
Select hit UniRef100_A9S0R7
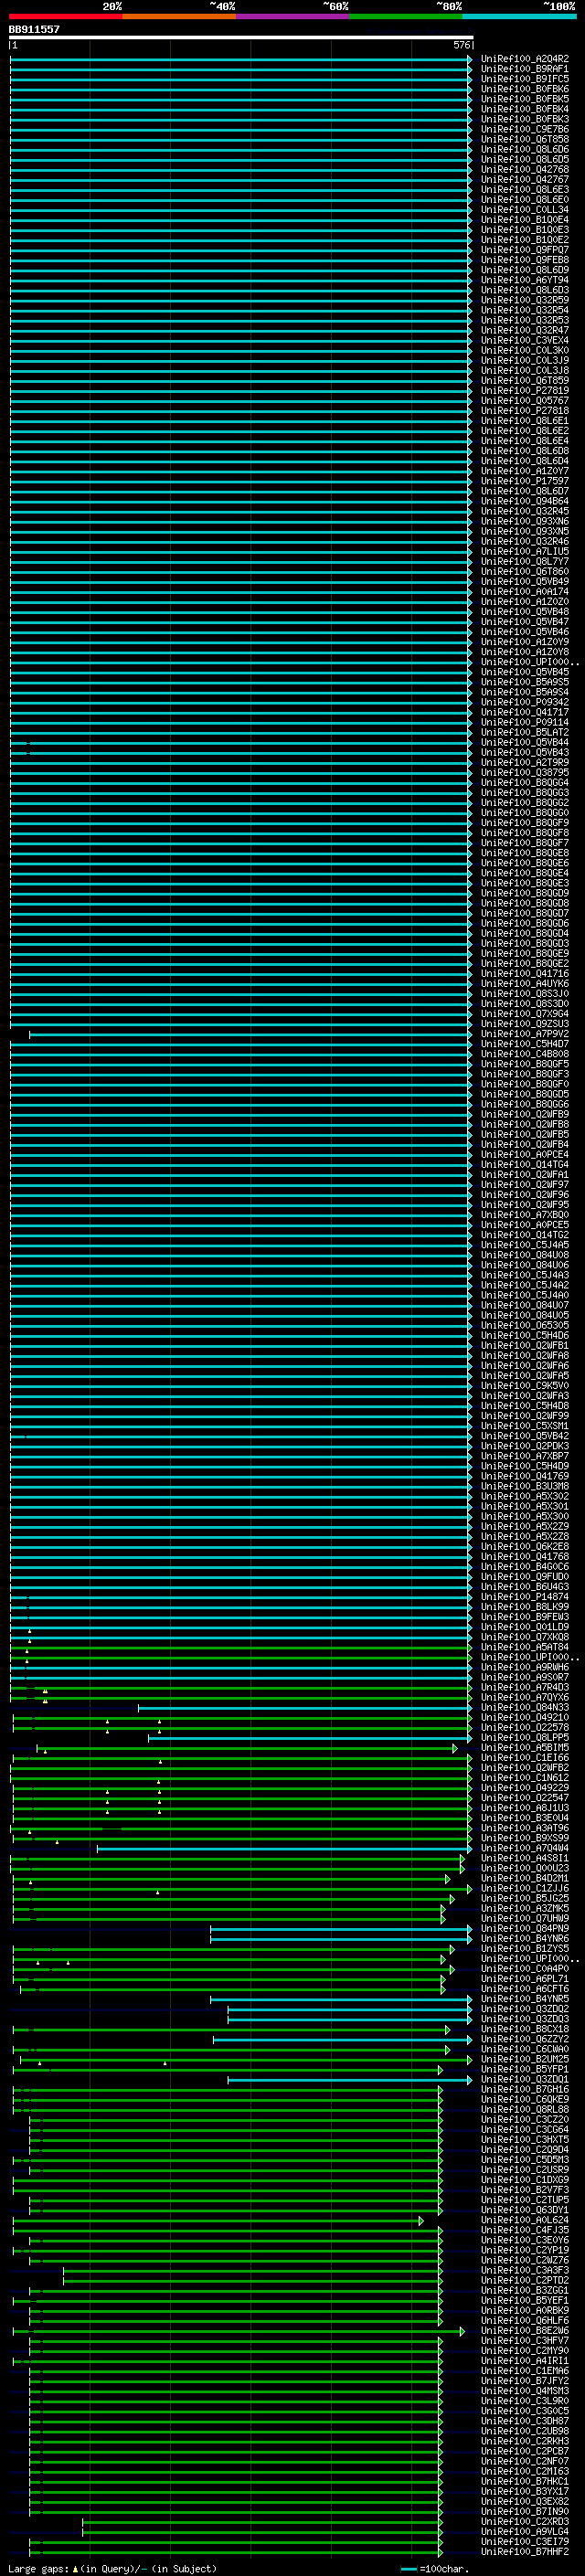(x=525, y=1678)
